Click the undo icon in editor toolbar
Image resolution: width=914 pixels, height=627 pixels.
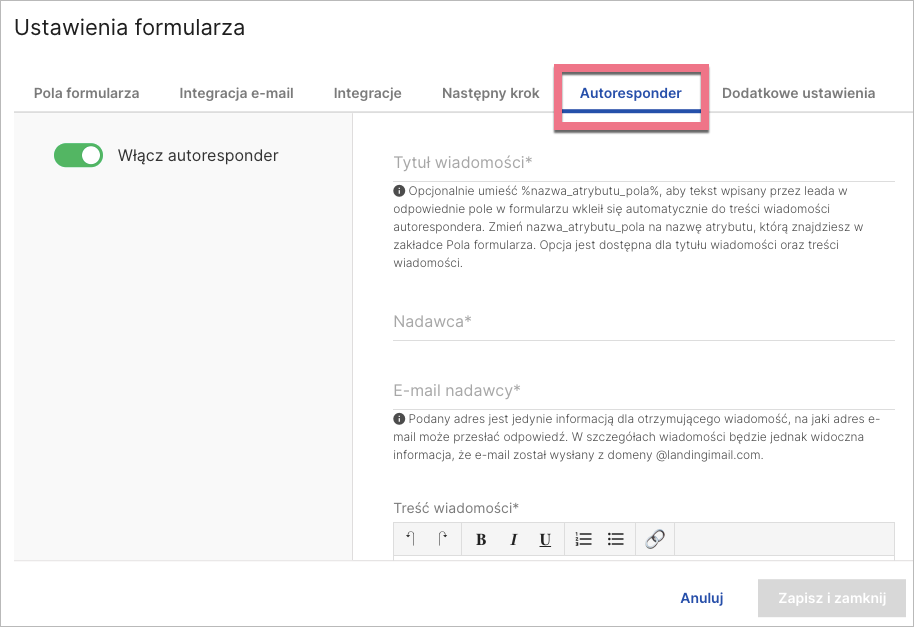click(x=410, y=539)
